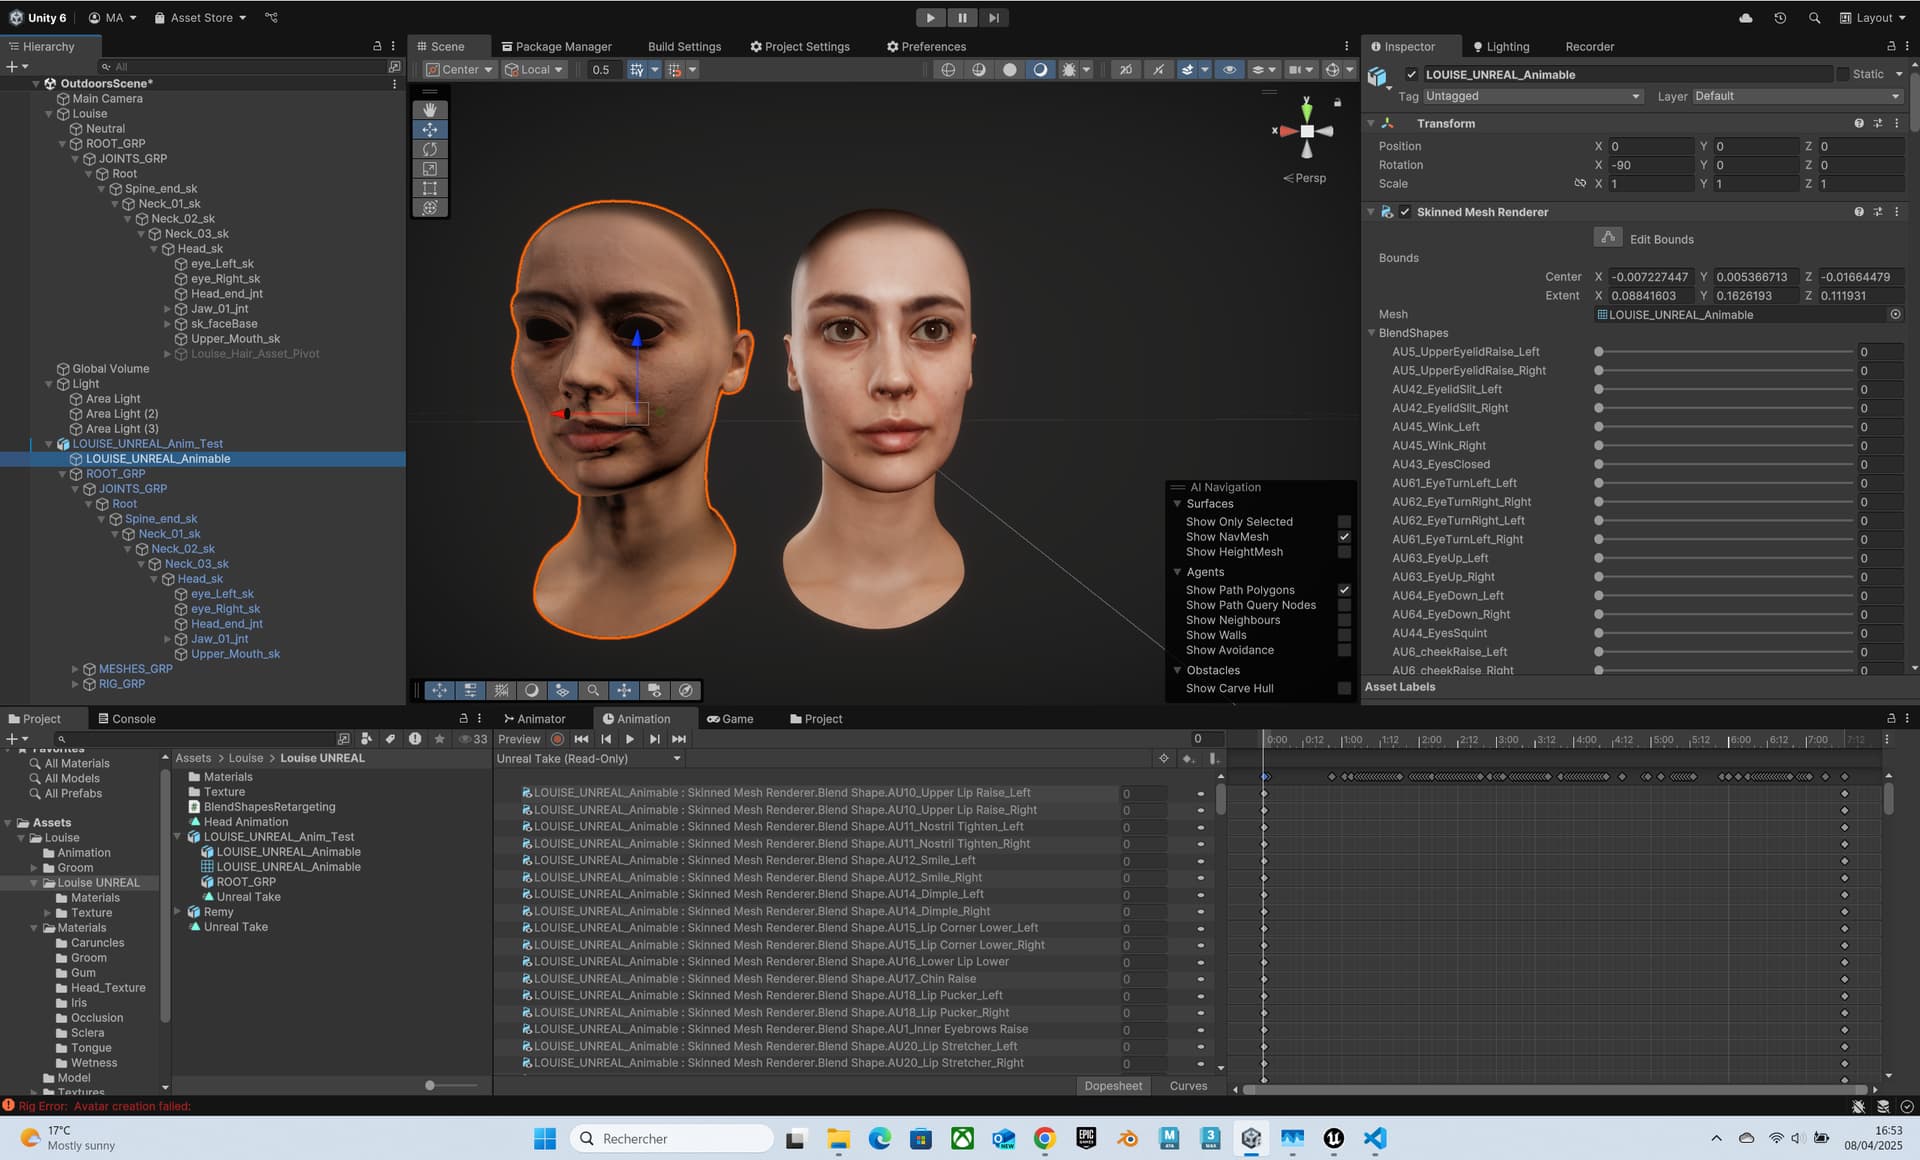The width and height of the screenshot is (1920, 1160).
Task: Open the Unreal Take clip dropdown
Action: coord(678,759)
